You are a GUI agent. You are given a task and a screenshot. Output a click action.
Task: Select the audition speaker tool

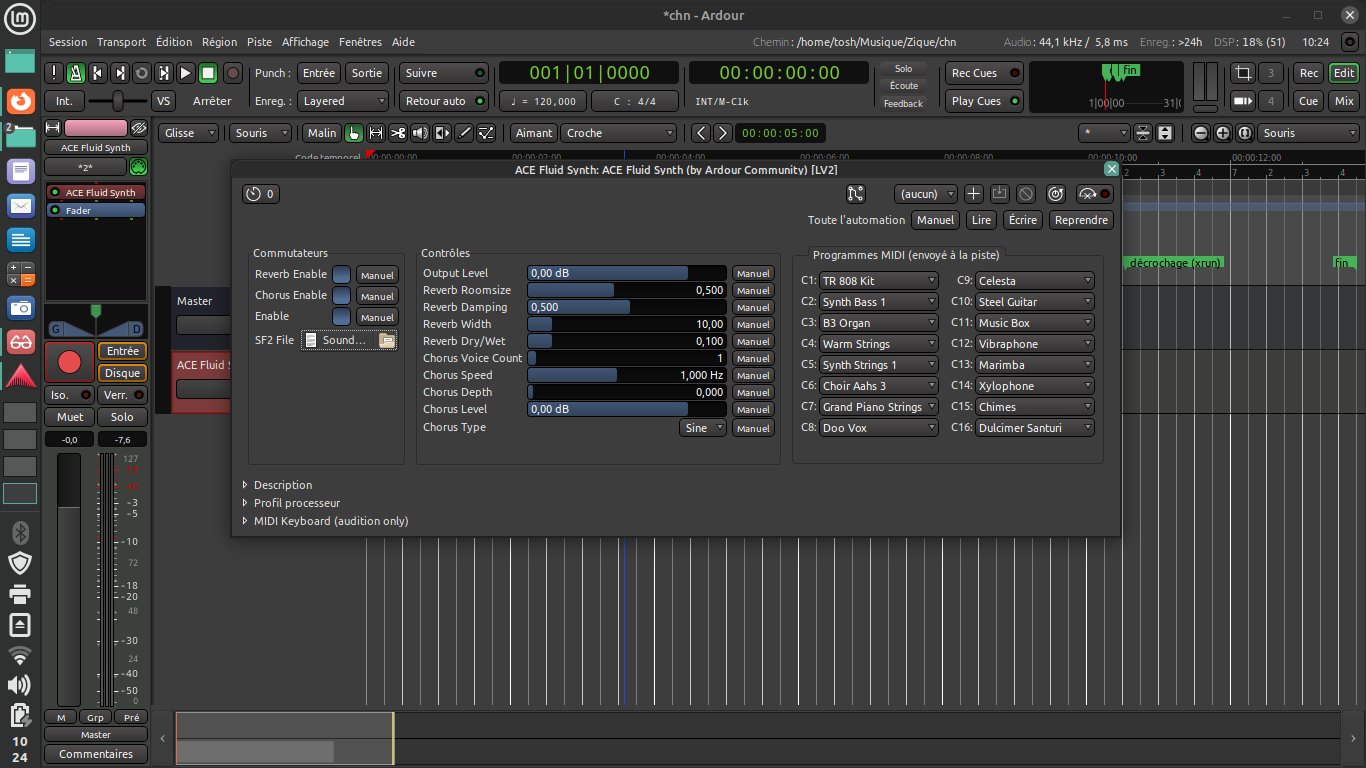pos(420,133)
